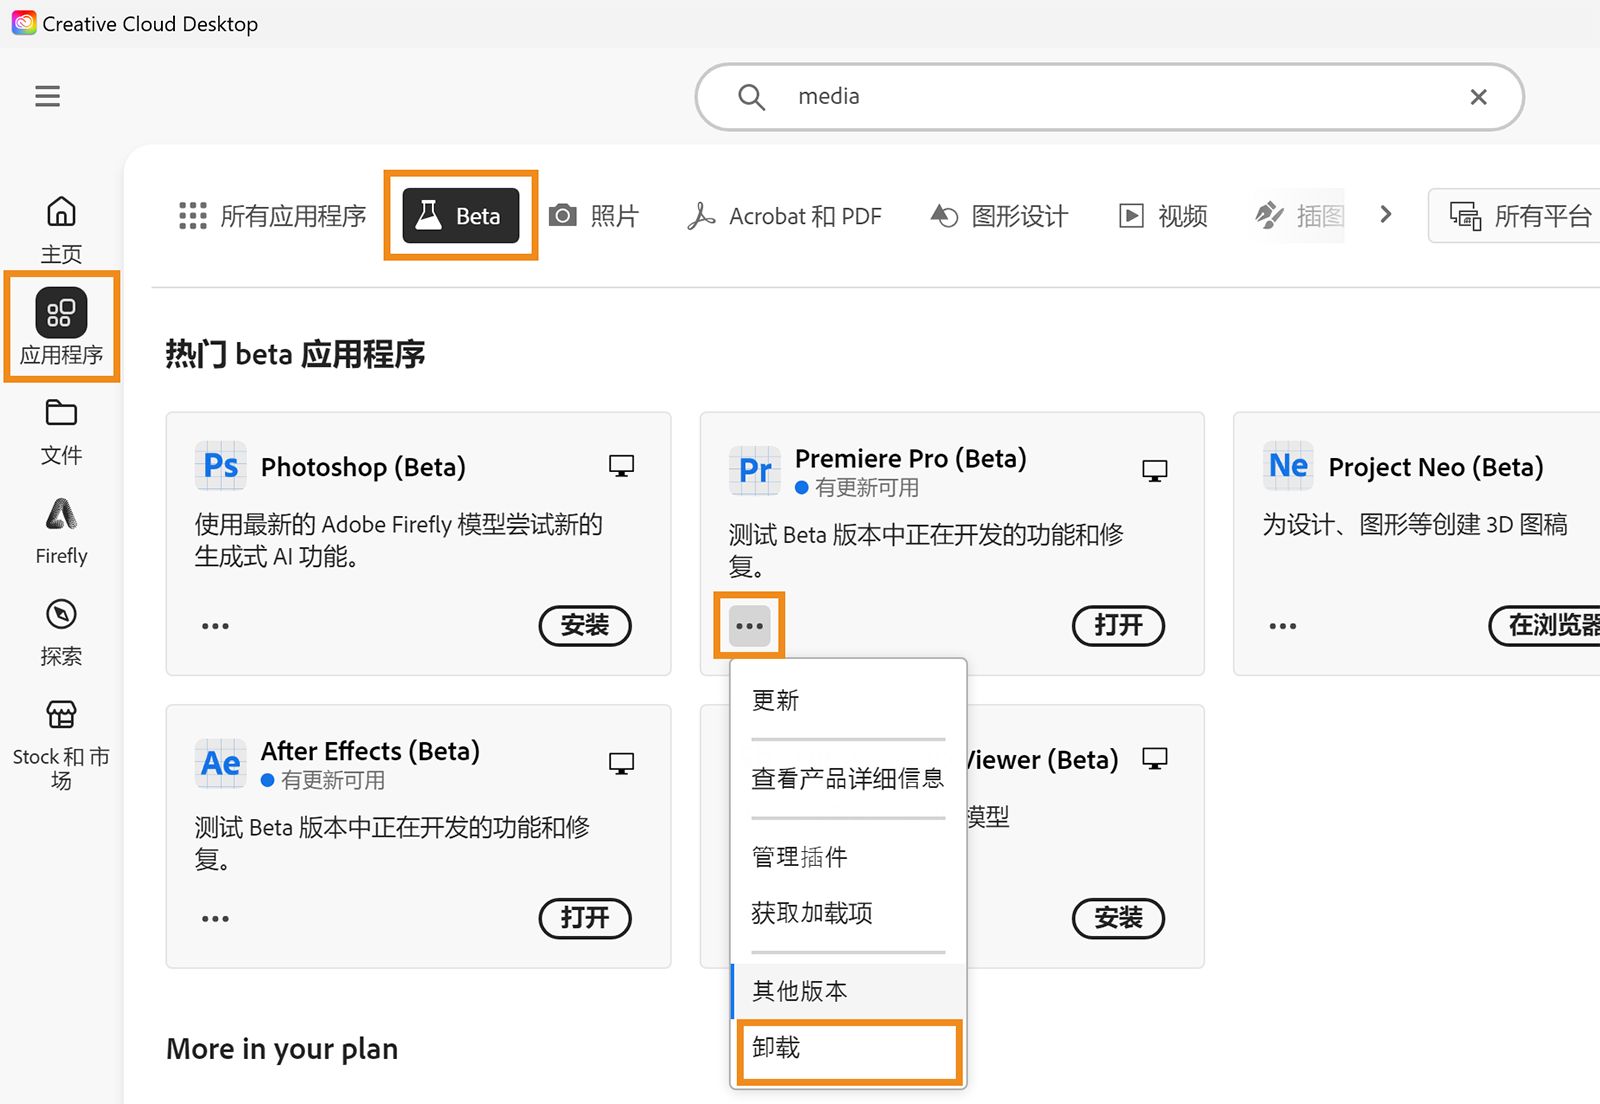Screen dimensions: 1600x1104
Task: Show more categories with right chevron
Action: (x=1385, y=214)
